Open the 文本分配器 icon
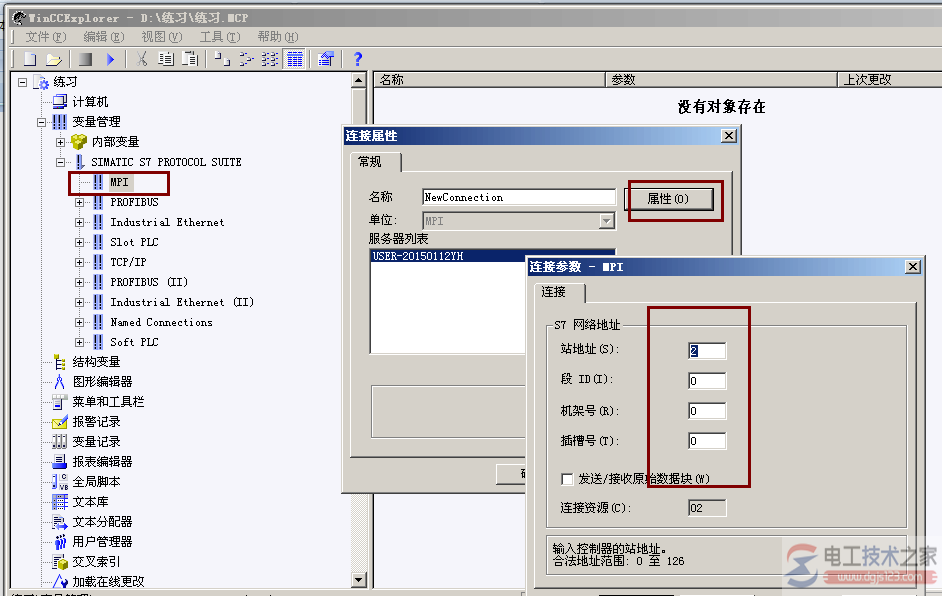 (59, 522)
